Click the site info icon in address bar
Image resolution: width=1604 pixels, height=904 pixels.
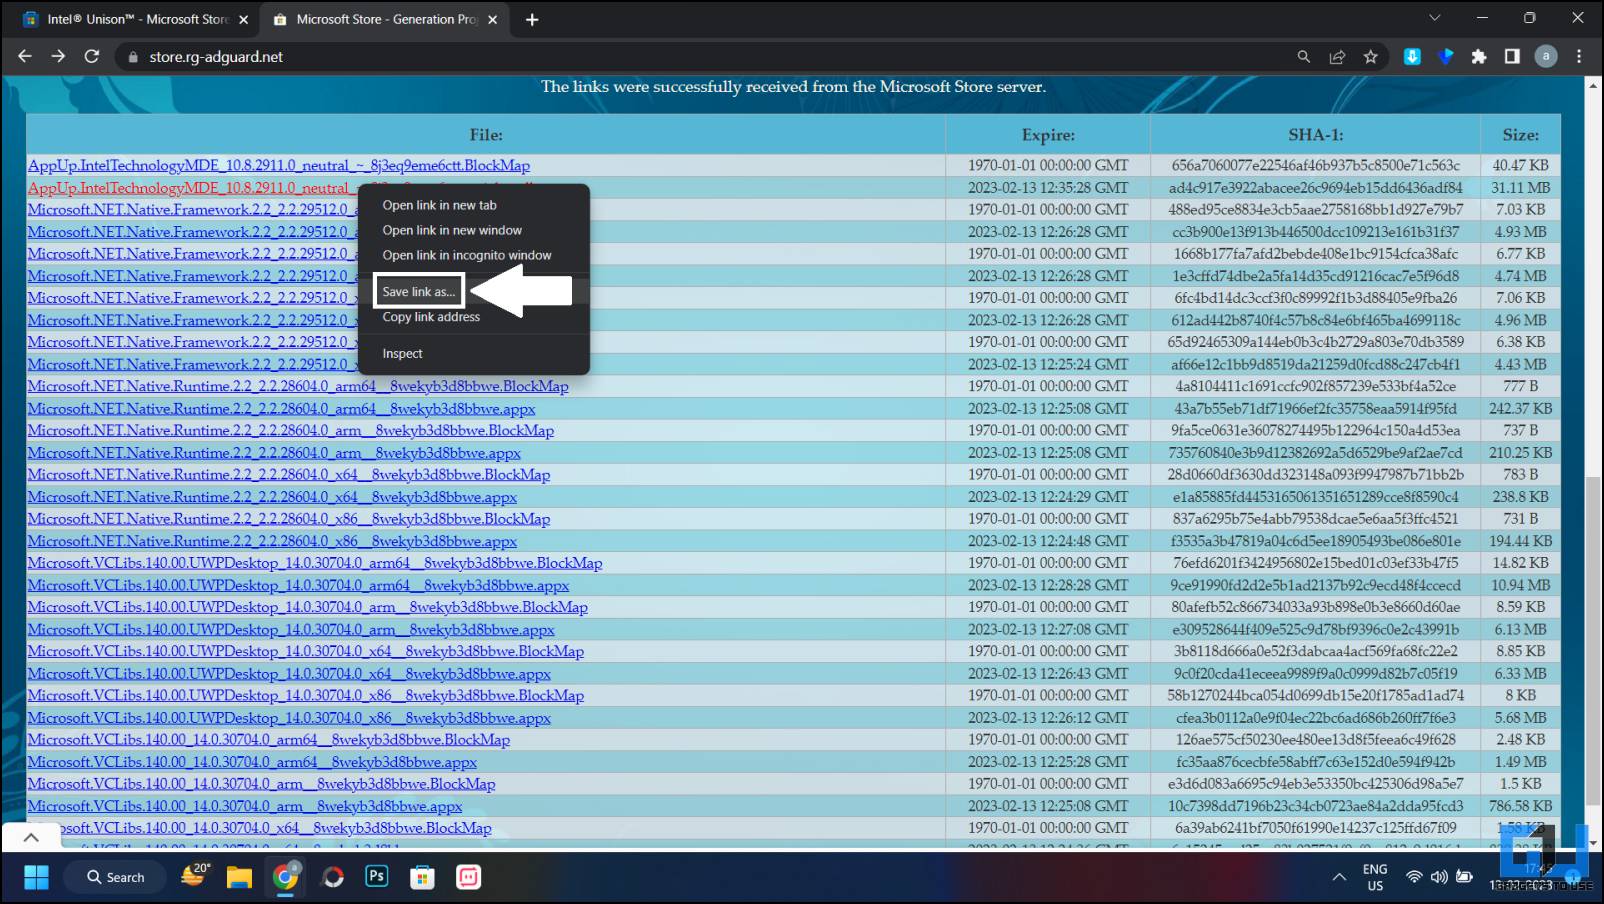[x=133, y=57]
